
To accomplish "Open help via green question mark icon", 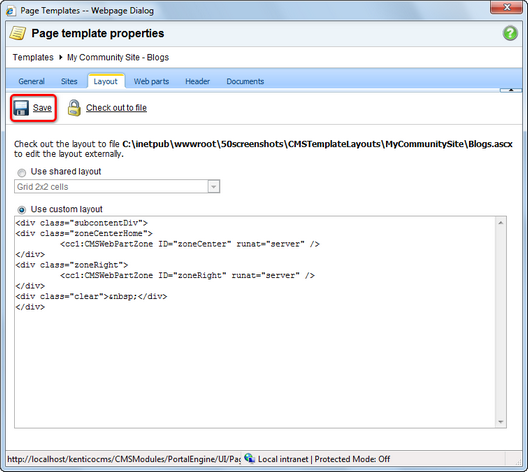I will coord(510,33).
